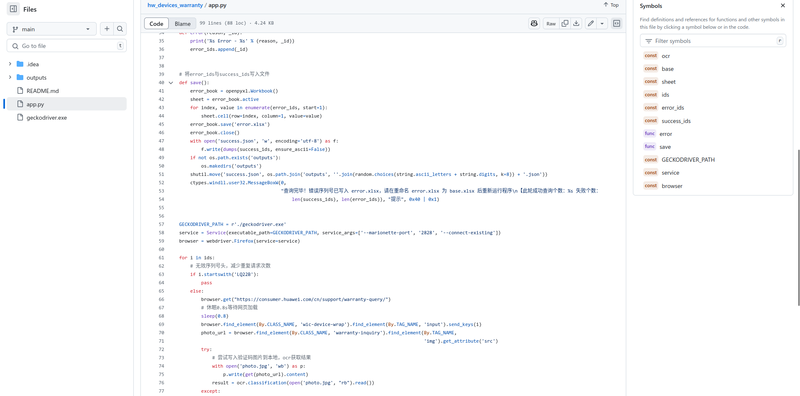Click line number 75
The width and height of the screenshot is (800, 396).
point(161,374)
